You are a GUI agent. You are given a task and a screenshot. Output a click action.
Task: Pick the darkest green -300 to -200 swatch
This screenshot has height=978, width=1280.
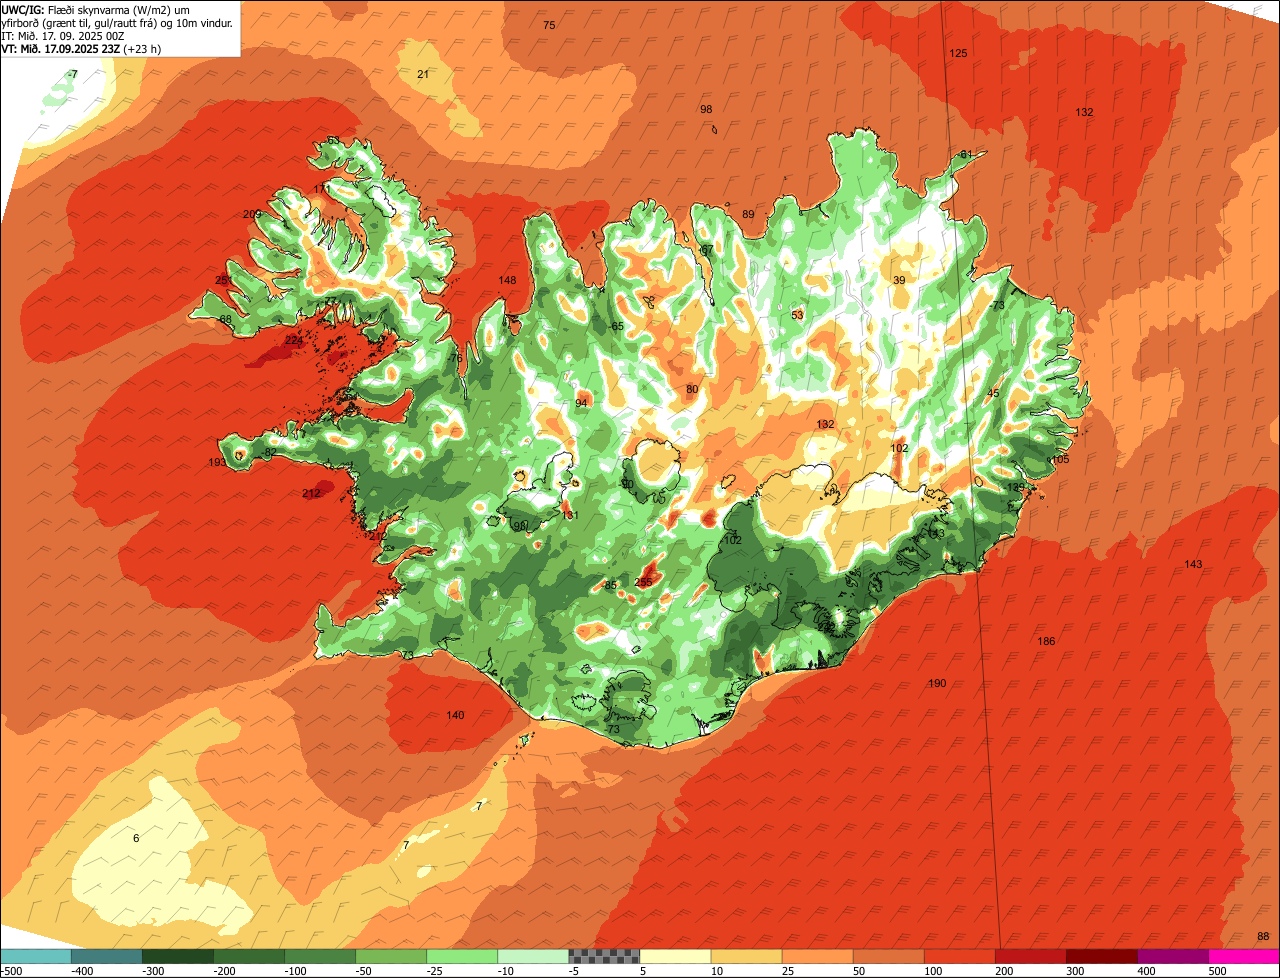click(177, 956)
